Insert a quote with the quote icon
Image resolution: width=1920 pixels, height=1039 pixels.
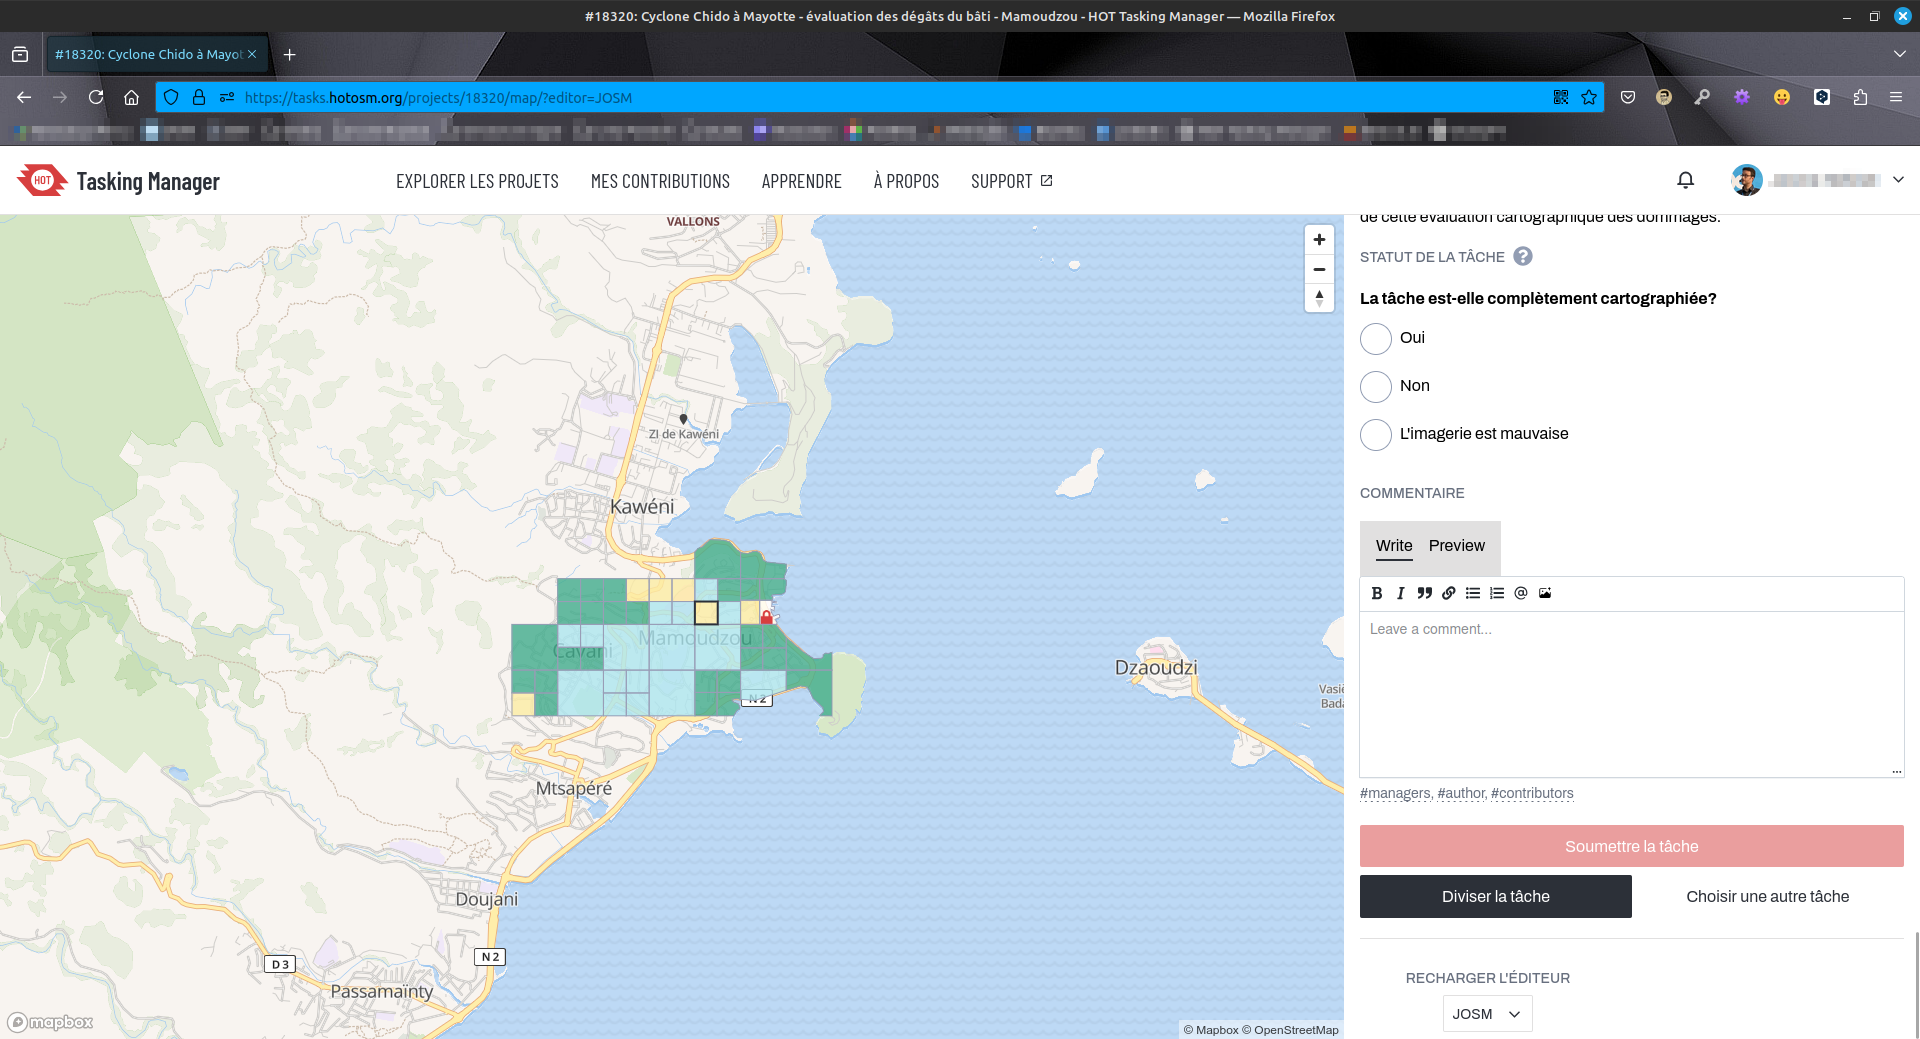click(x=1424, y=593)
